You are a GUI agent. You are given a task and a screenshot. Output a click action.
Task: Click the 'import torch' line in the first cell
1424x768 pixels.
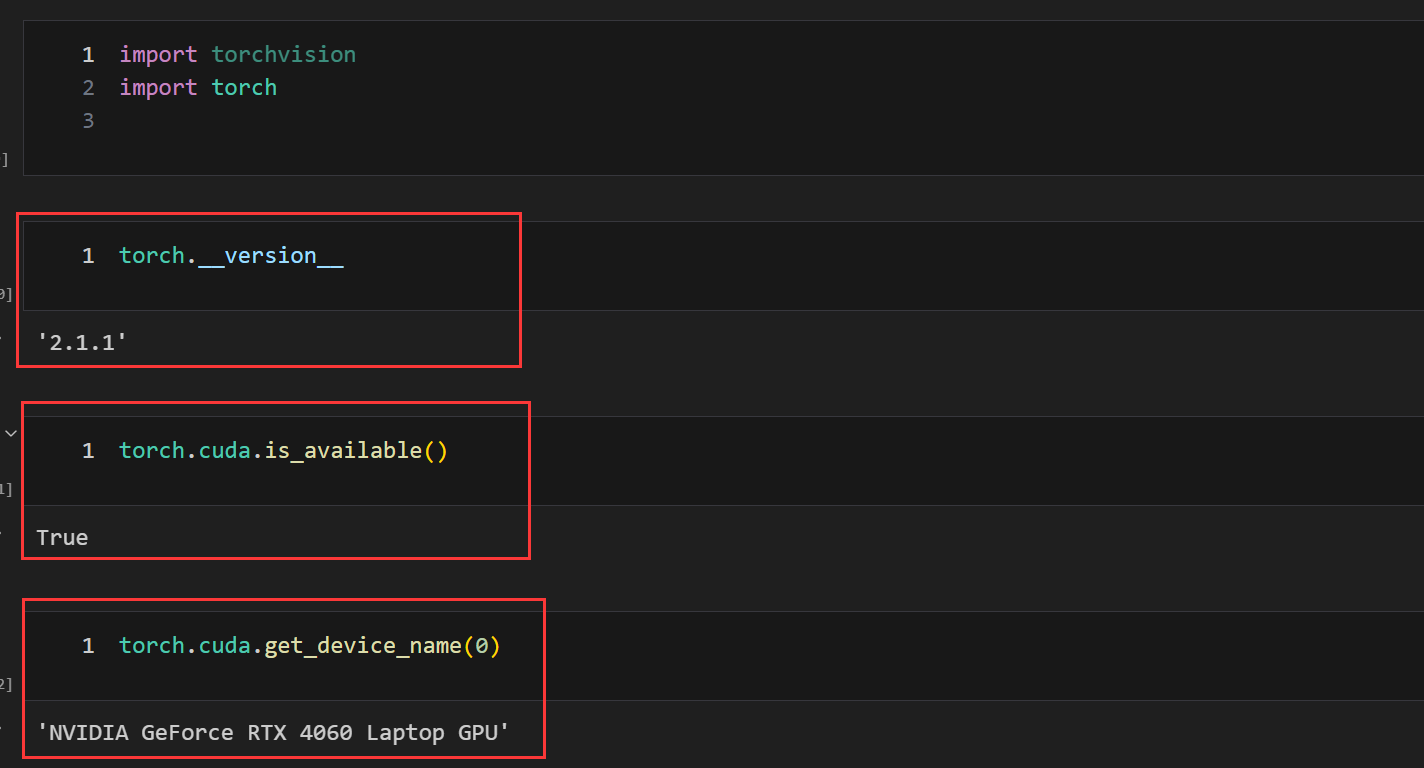[x=198, y=87]
